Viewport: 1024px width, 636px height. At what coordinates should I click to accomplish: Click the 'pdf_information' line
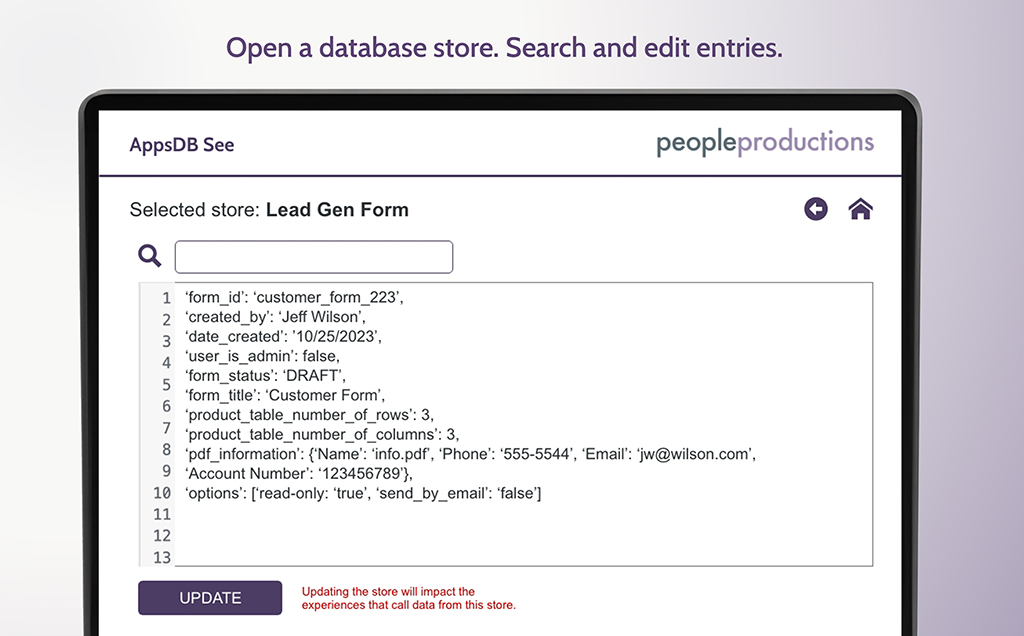tap(470, 454)
